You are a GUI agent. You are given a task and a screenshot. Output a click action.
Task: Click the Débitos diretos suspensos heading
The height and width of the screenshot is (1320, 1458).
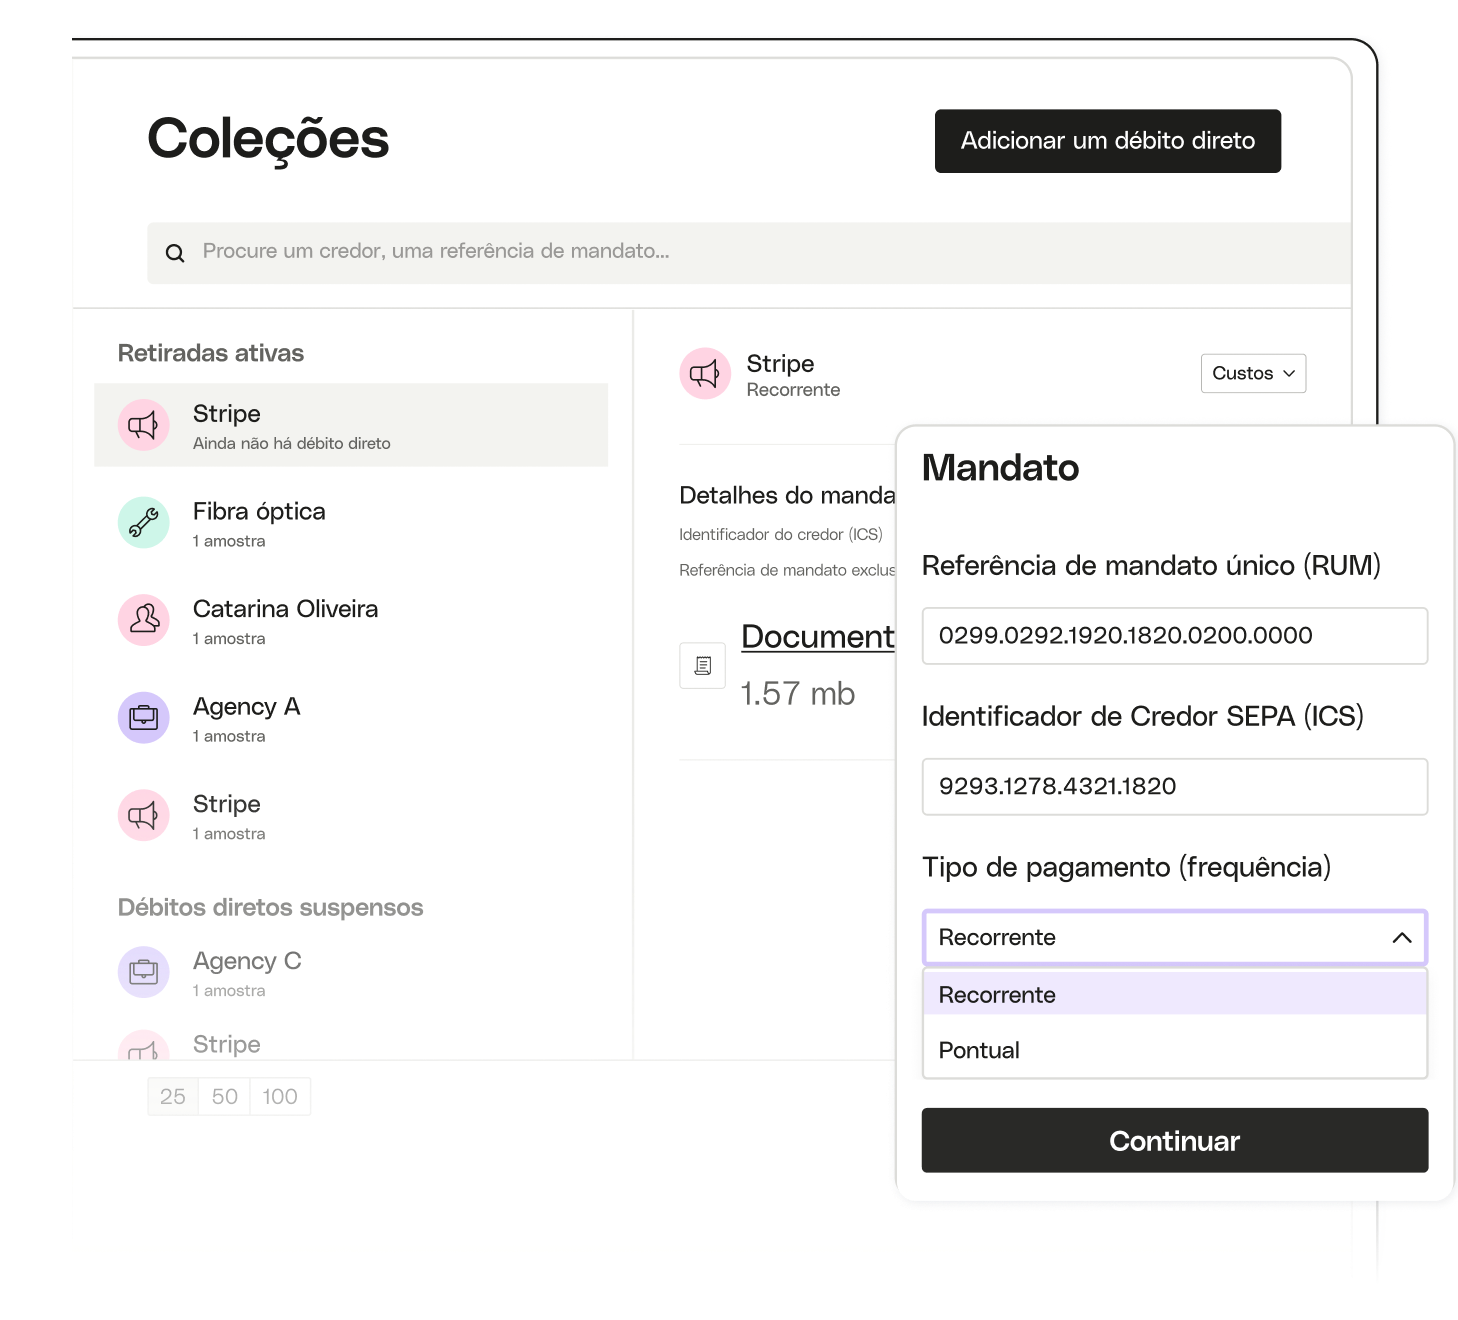coord(271,907)
